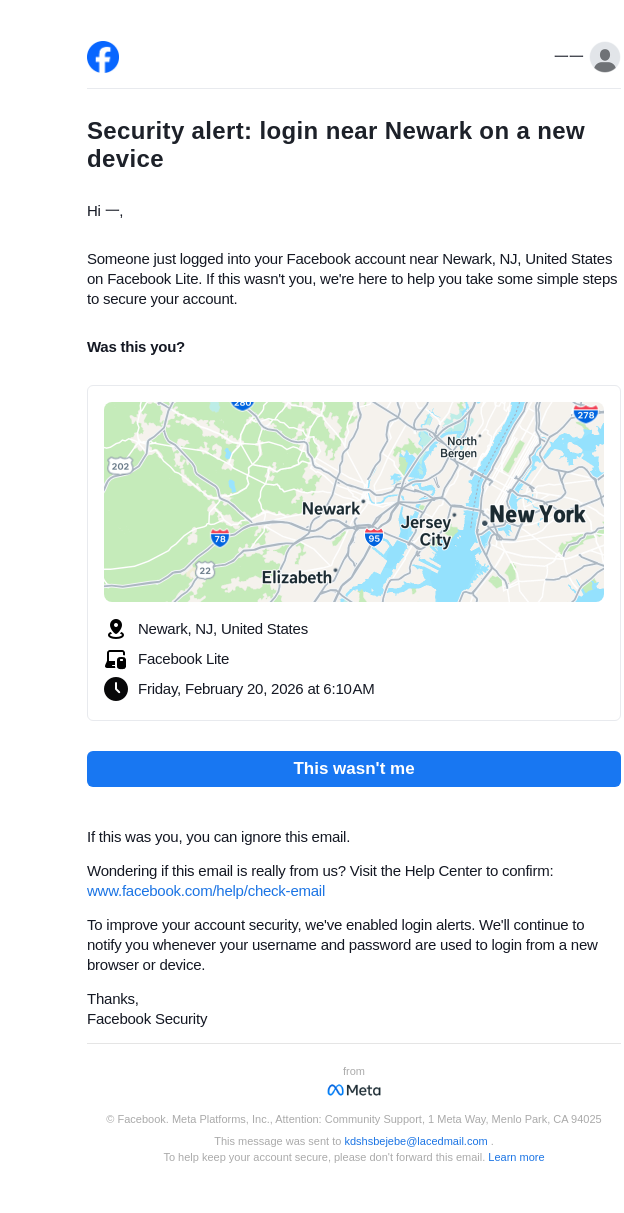Open the facebook.com/help/check-email link

[x=206, y=890]
